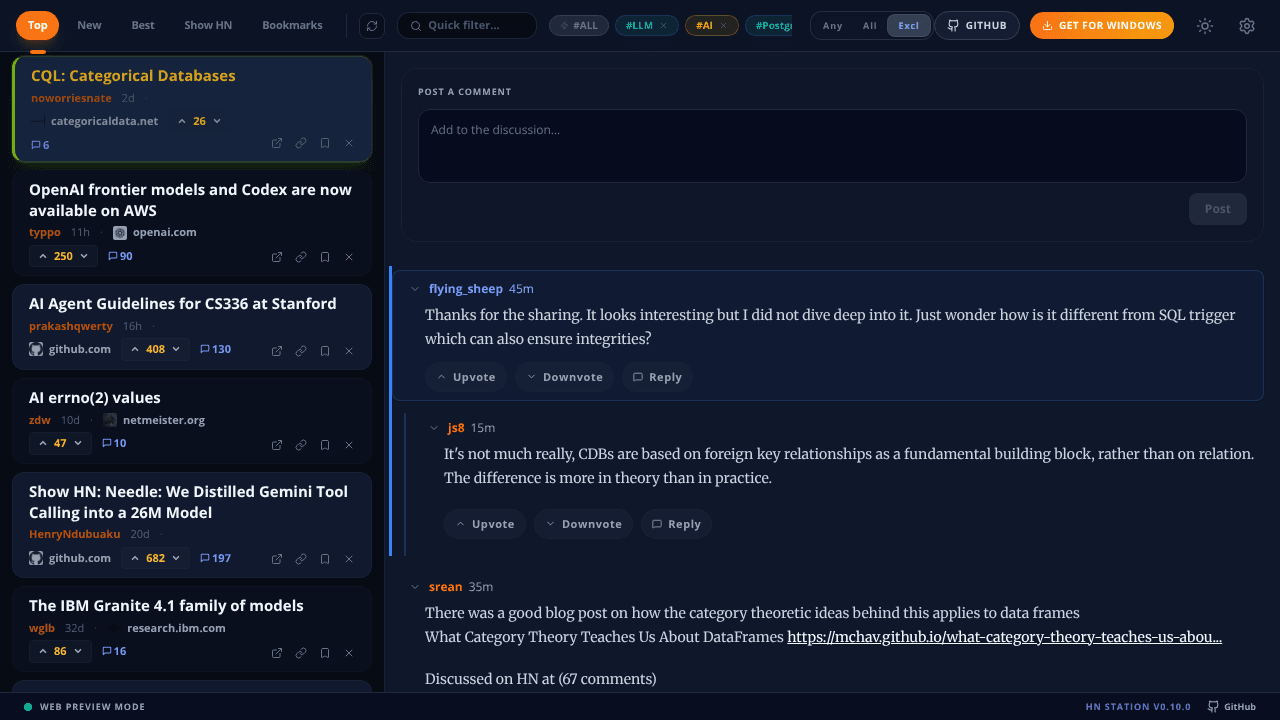The height and width of the screenshot is (720, 1280).
Task: Downvote the CQL story with 26 points
Action: click(x=217, y=121)
